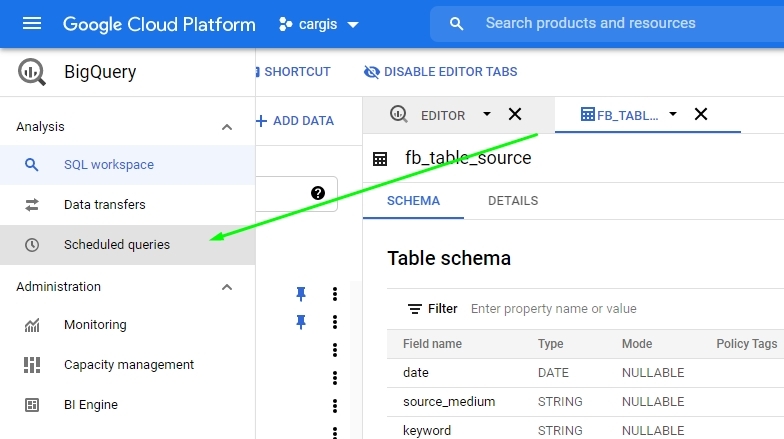Open BI Engine in the sidebar
Viewport: 784px width, 439px height.
[128, 404]
